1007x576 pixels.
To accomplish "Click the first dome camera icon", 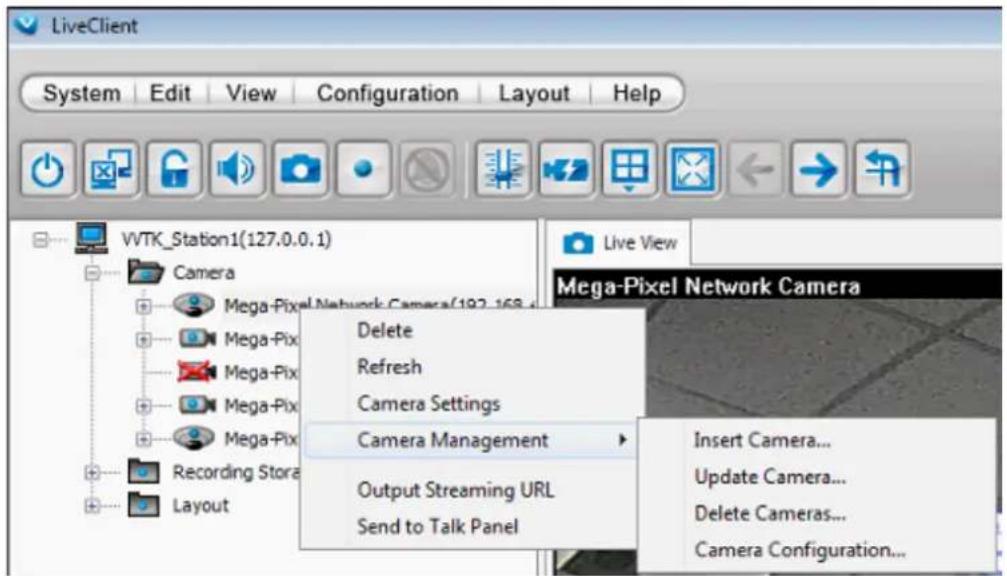I will click(194, 304).
